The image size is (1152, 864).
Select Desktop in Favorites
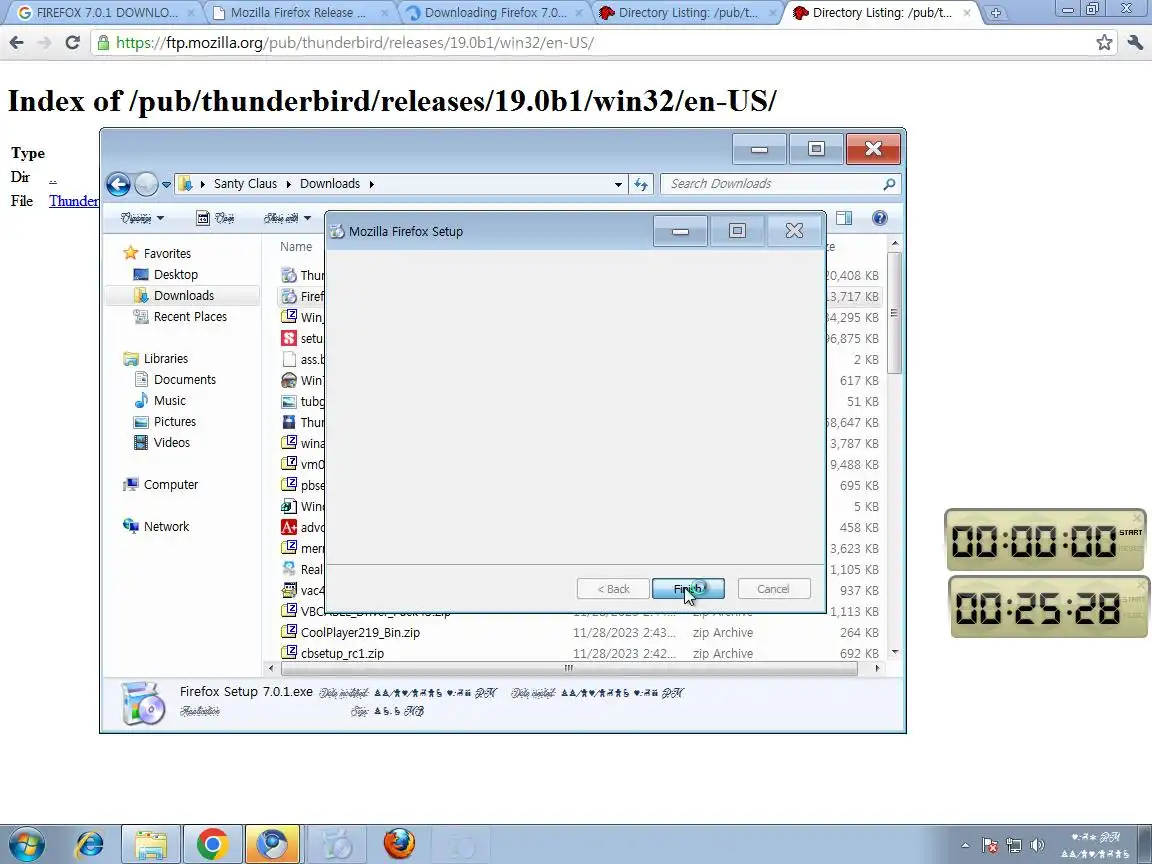[x=176, y=274]
